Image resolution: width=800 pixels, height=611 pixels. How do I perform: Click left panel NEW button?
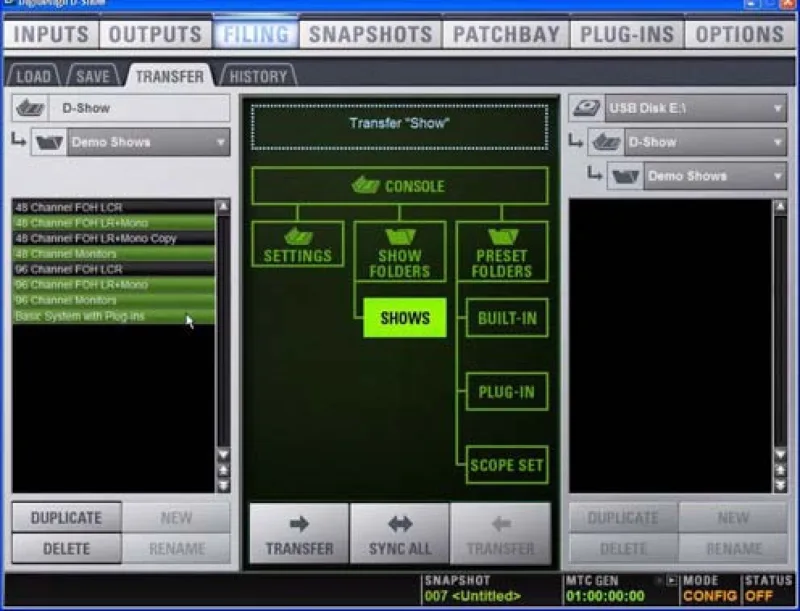coord(177,518)
